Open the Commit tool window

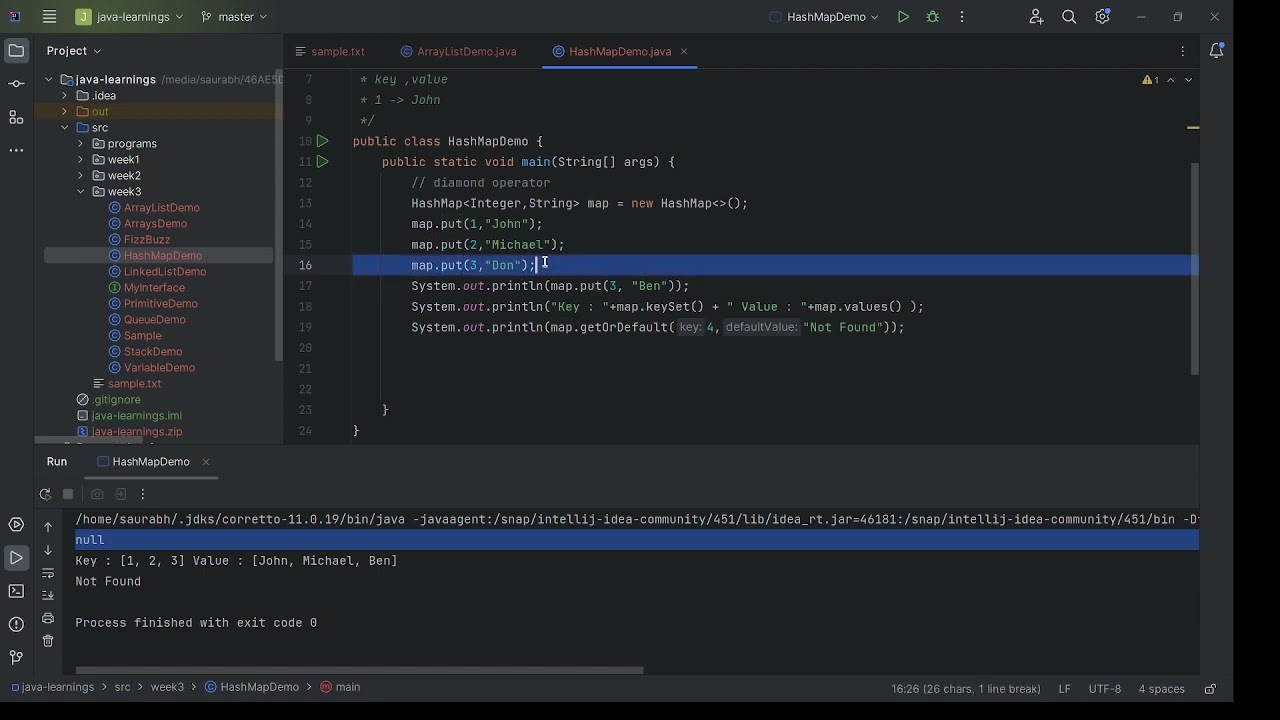tap(16, 84)
